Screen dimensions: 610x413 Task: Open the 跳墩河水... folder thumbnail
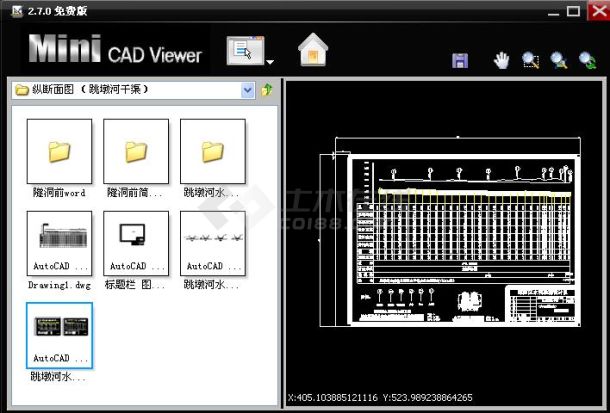(x=213, y=151)
